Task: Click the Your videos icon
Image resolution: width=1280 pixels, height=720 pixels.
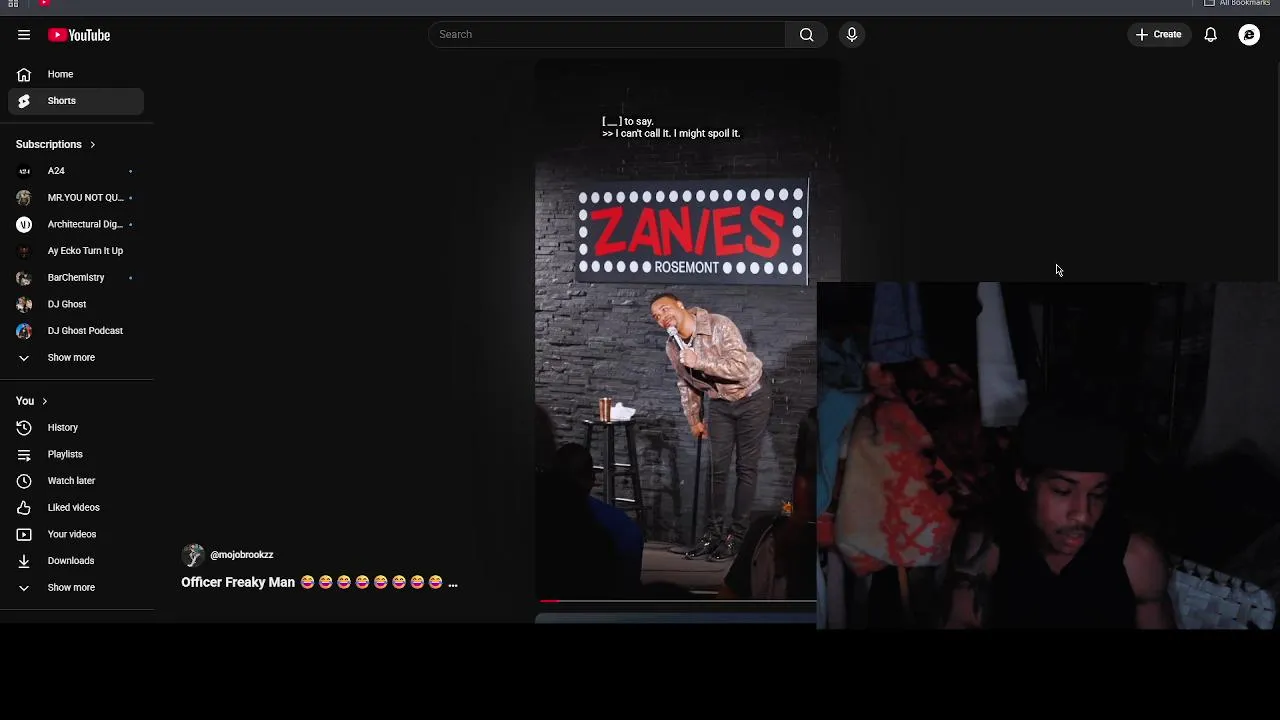Action: [24, 534]
